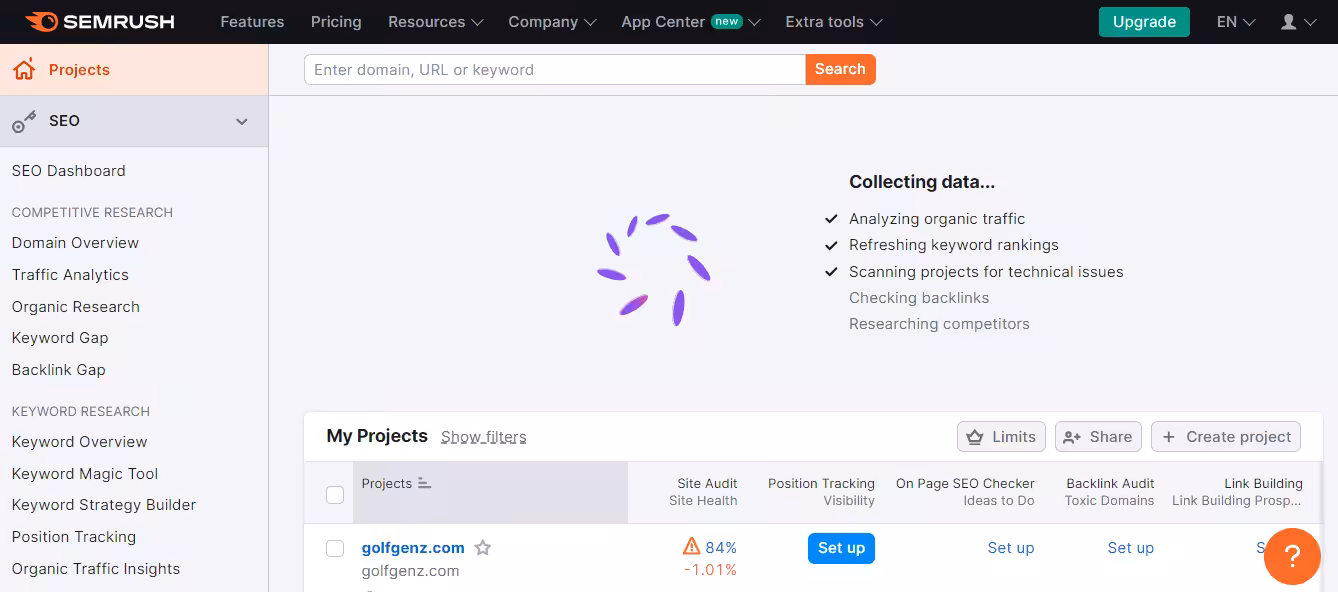Open Backlink Gap tool
The height and width of the screenshot is (592, 1338).
pos(59,370)
